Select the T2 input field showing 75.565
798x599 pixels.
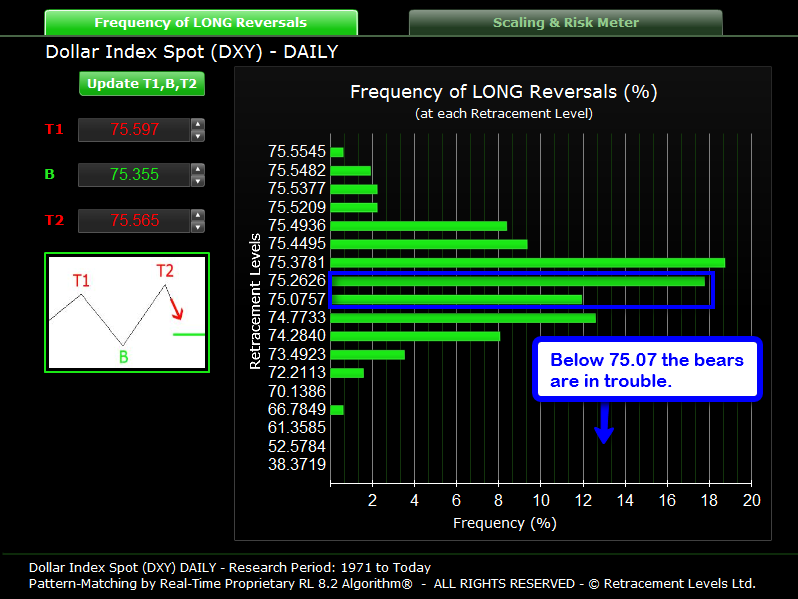[x=134, y=221]
